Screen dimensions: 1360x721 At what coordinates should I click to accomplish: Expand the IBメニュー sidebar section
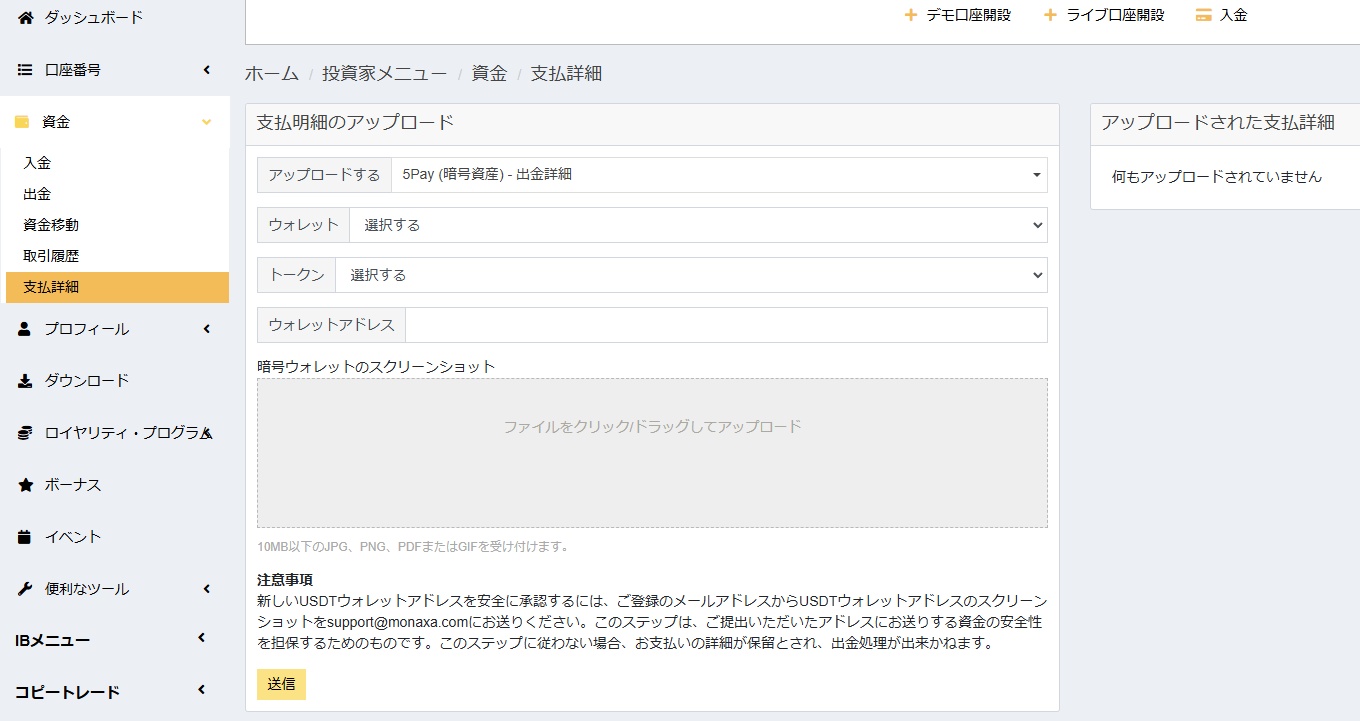(110, 640)
